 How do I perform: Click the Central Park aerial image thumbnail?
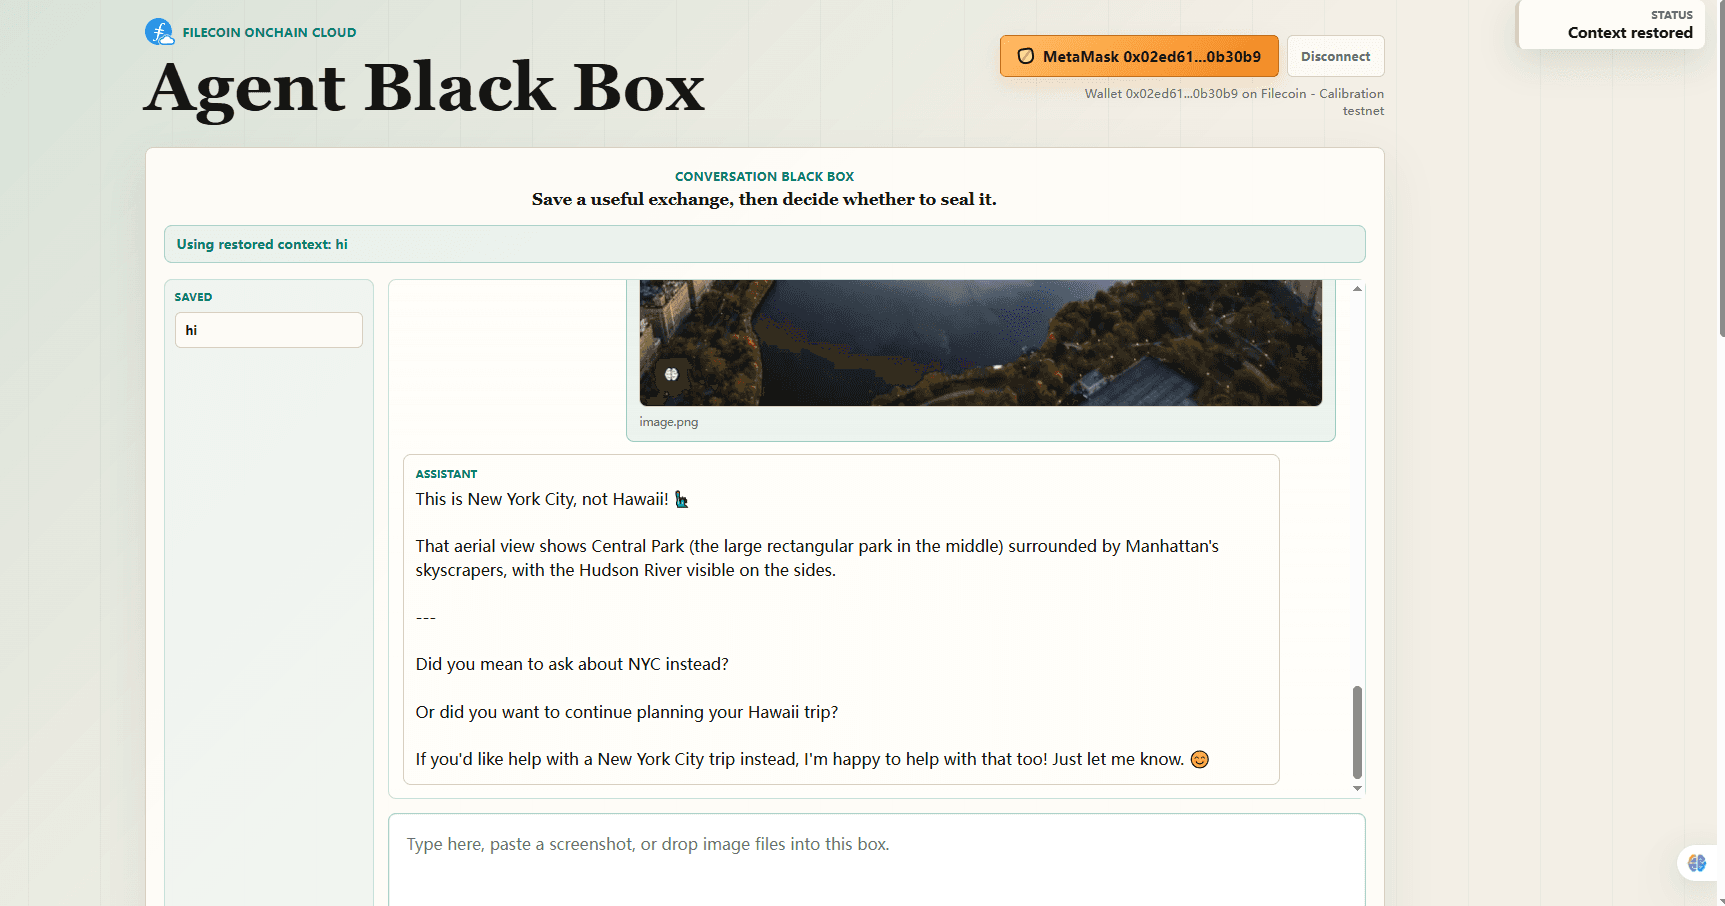[x=981, y=343]
